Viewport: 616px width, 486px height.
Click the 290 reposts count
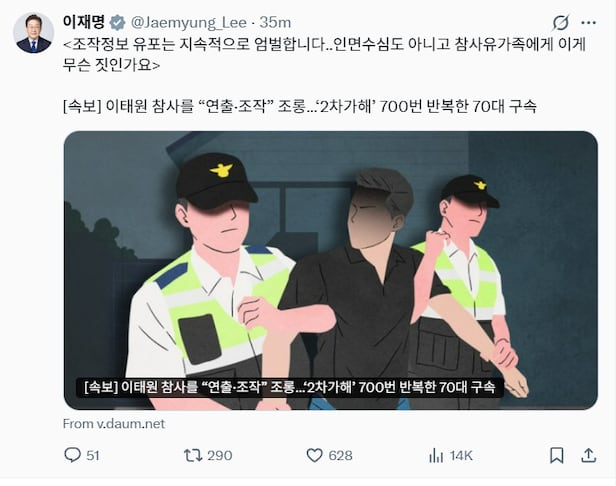pos(220,456)
